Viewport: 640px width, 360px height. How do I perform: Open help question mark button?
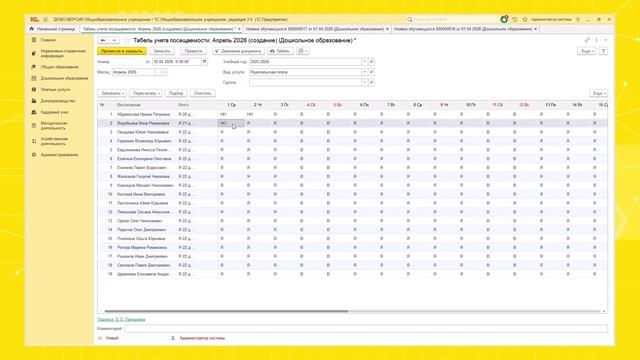(x=603, y=51)
